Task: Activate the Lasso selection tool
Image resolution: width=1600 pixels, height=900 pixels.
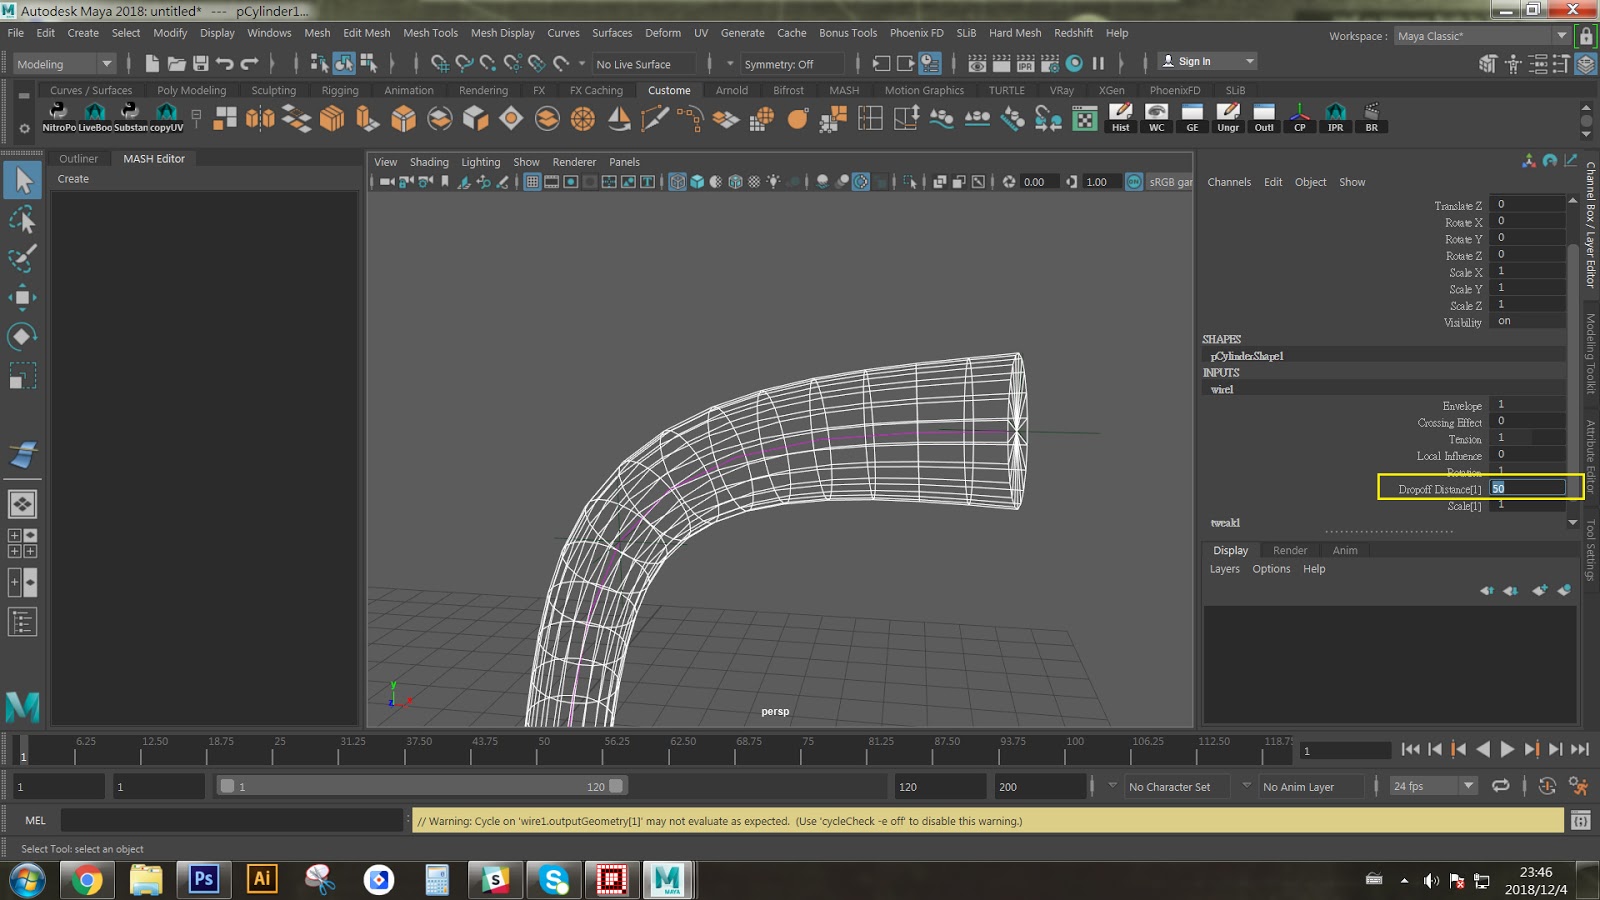Action: click(x=23, y=219)
